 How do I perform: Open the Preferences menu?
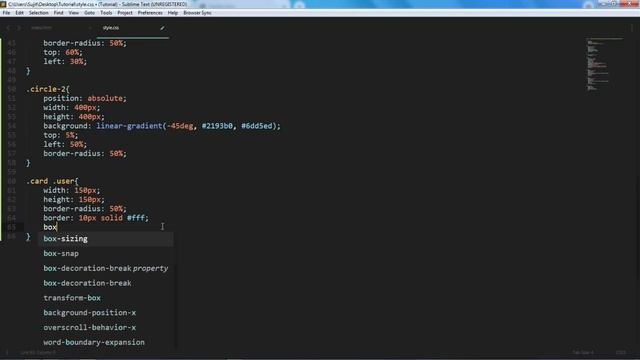pos(150,13)
